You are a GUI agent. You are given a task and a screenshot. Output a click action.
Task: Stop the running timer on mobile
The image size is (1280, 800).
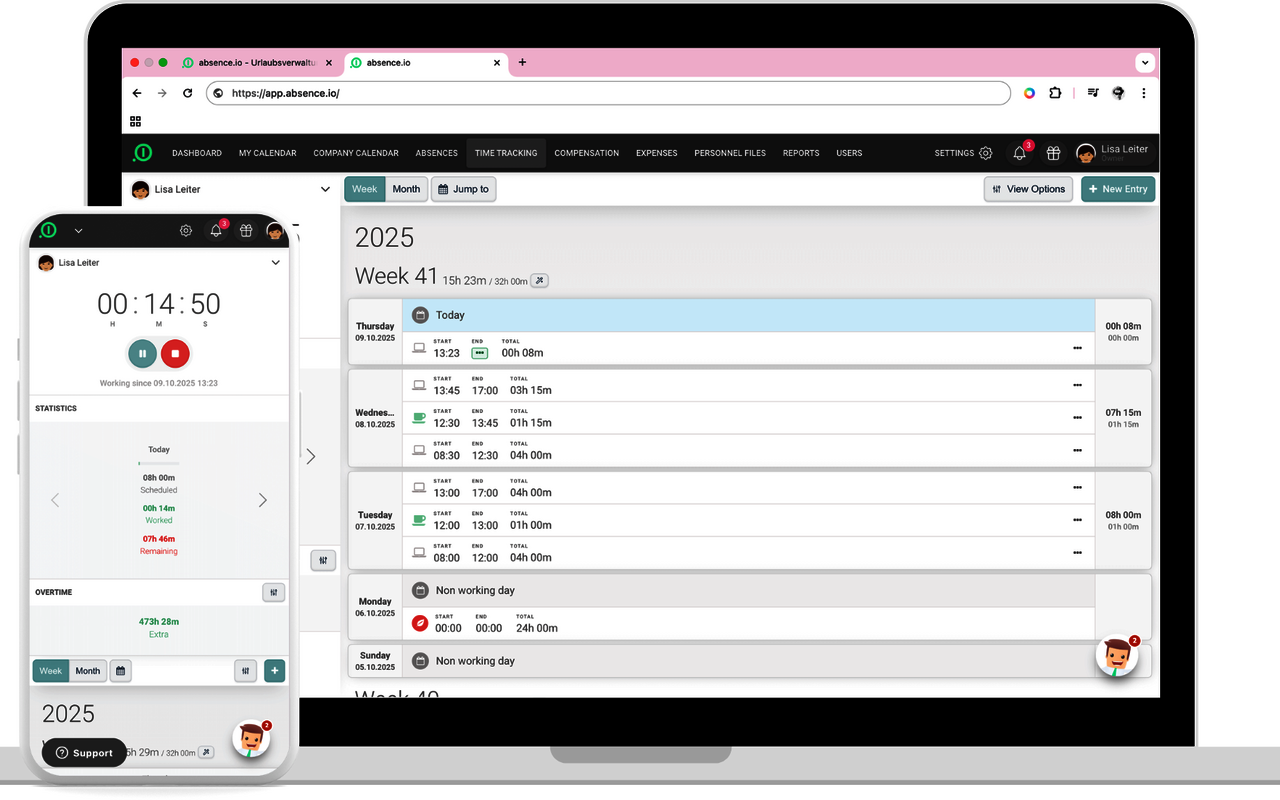pyautogui.click(x=175, y=353)
